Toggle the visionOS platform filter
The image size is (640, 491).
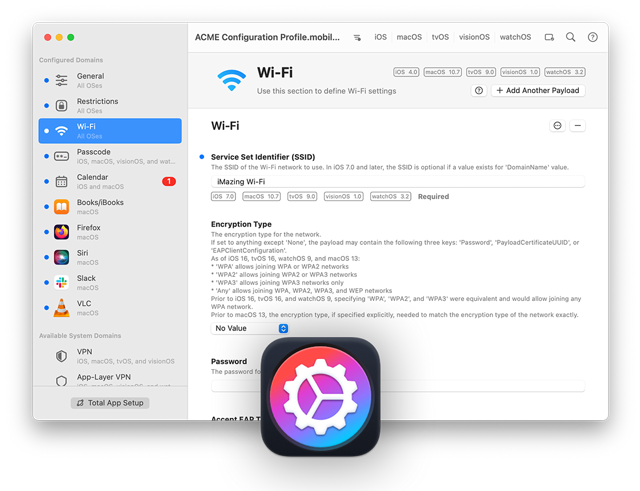(474, 37)
